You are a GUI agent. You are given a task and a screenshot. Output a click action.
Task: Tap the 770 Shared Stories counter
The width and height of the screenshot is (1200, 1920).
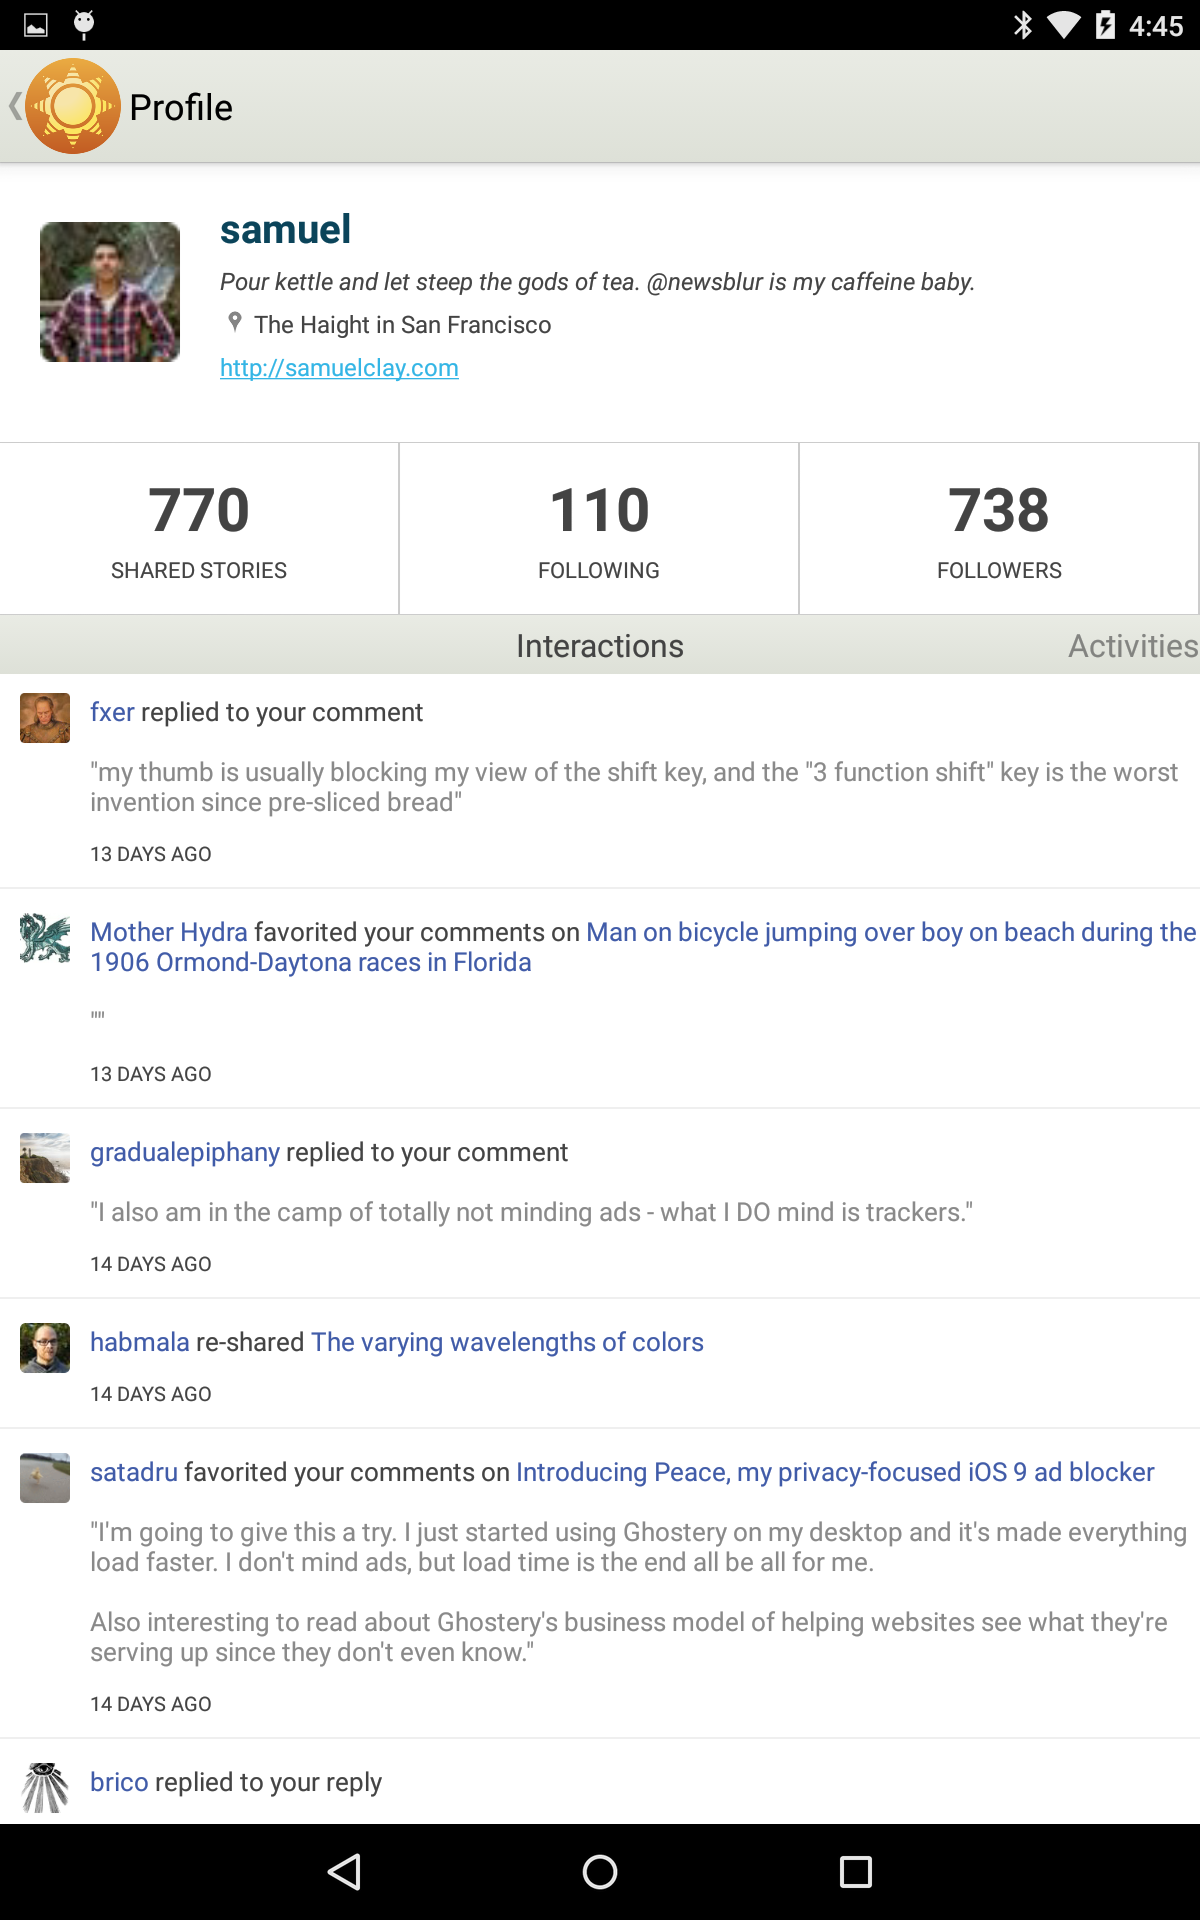(199, 529)
